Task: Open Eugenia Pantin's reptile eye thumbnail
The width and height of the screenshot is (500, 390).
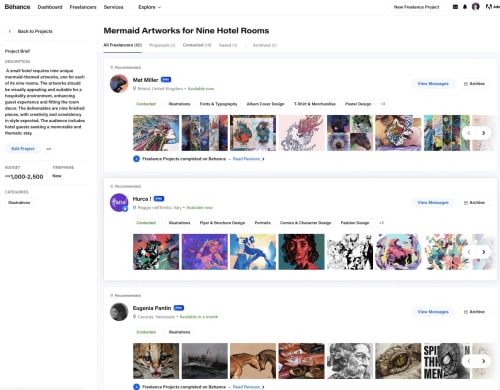Action: [398, 361]
